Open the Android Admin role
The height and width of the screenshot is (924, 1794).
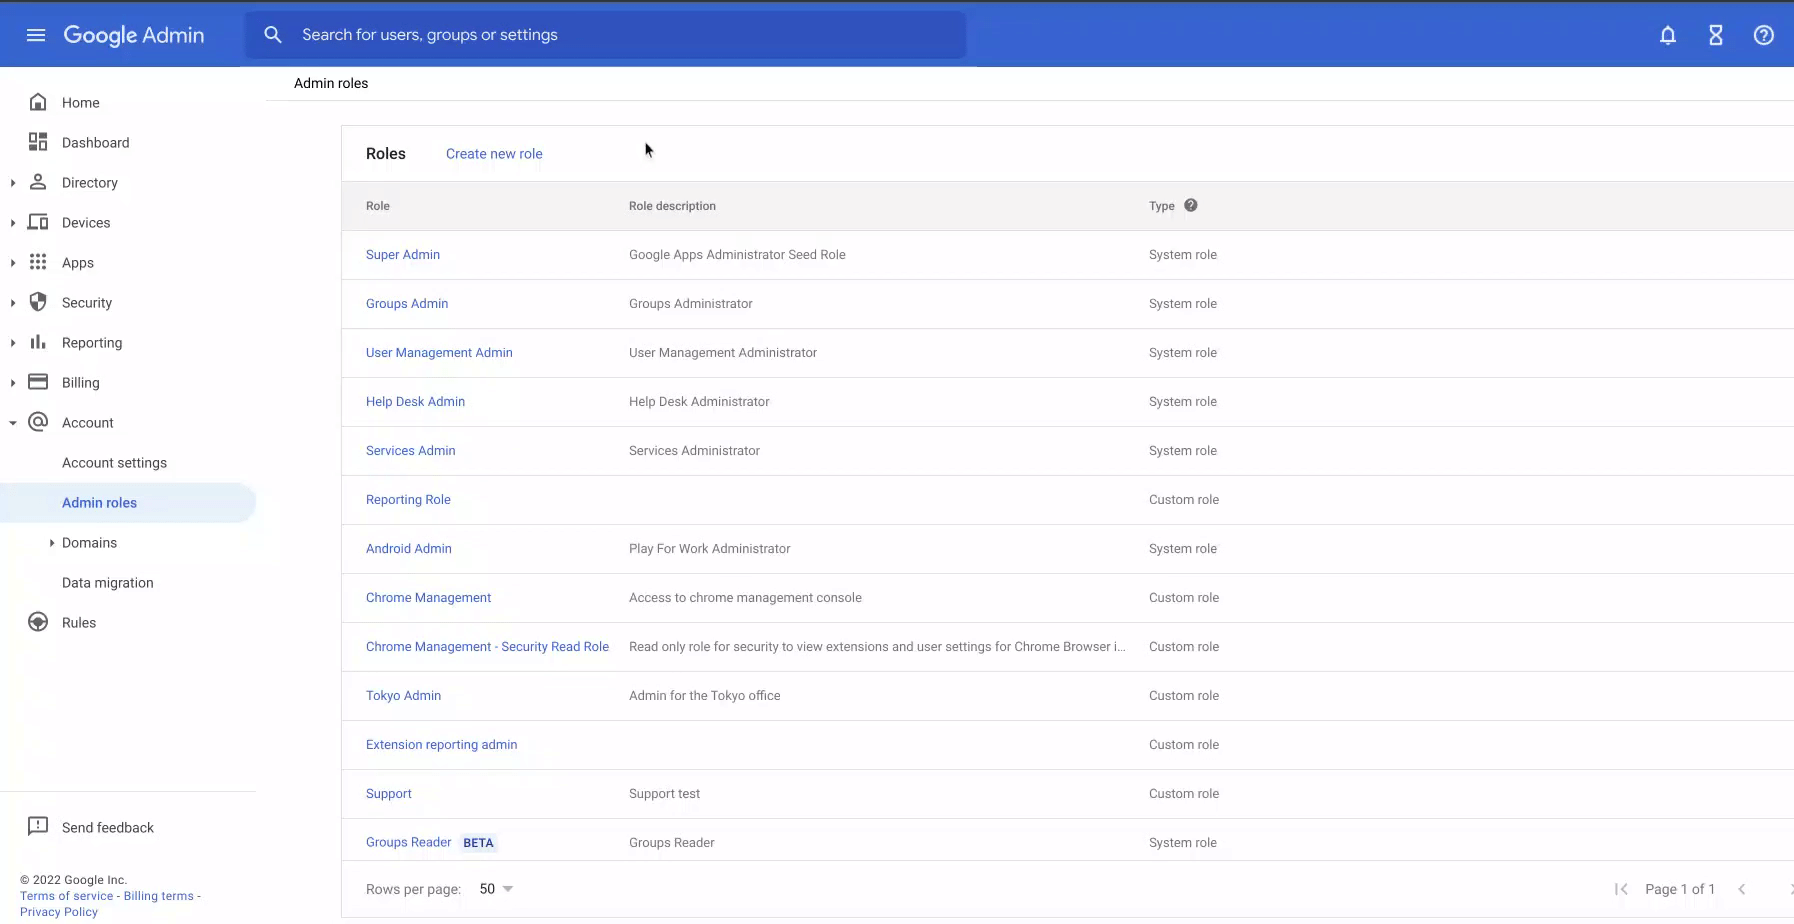[x=408, y=549]
